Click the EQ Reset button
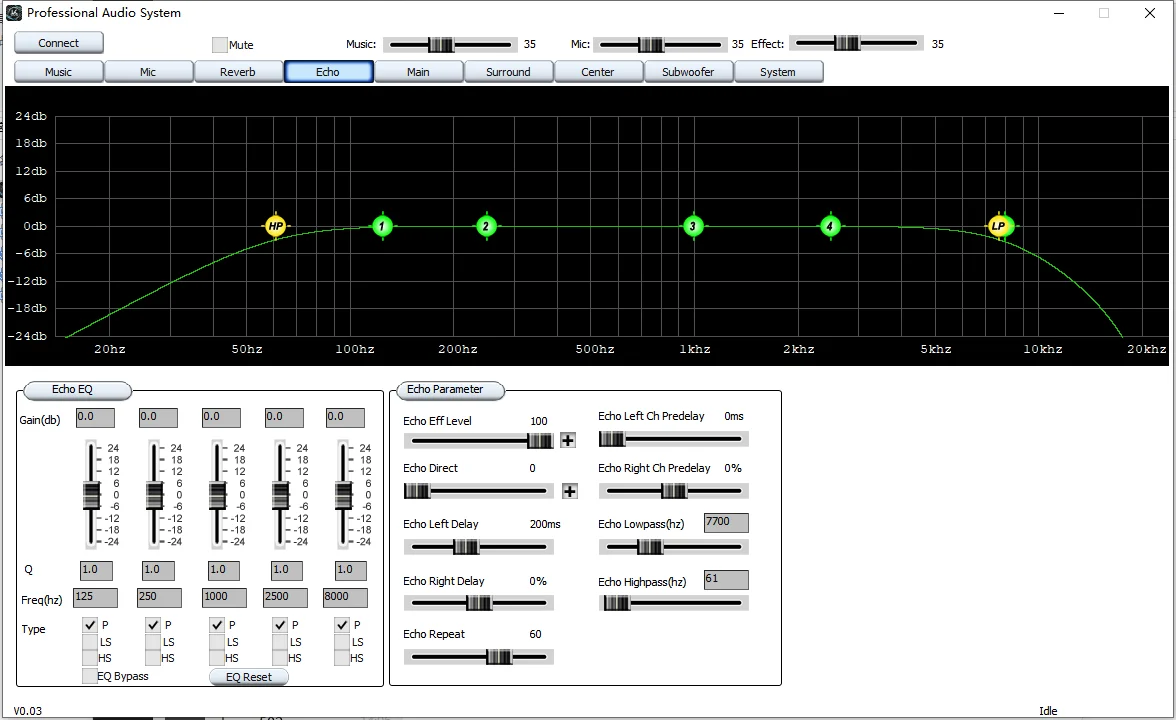Viewport: 1176px width, 720px height. pos(249,677)
